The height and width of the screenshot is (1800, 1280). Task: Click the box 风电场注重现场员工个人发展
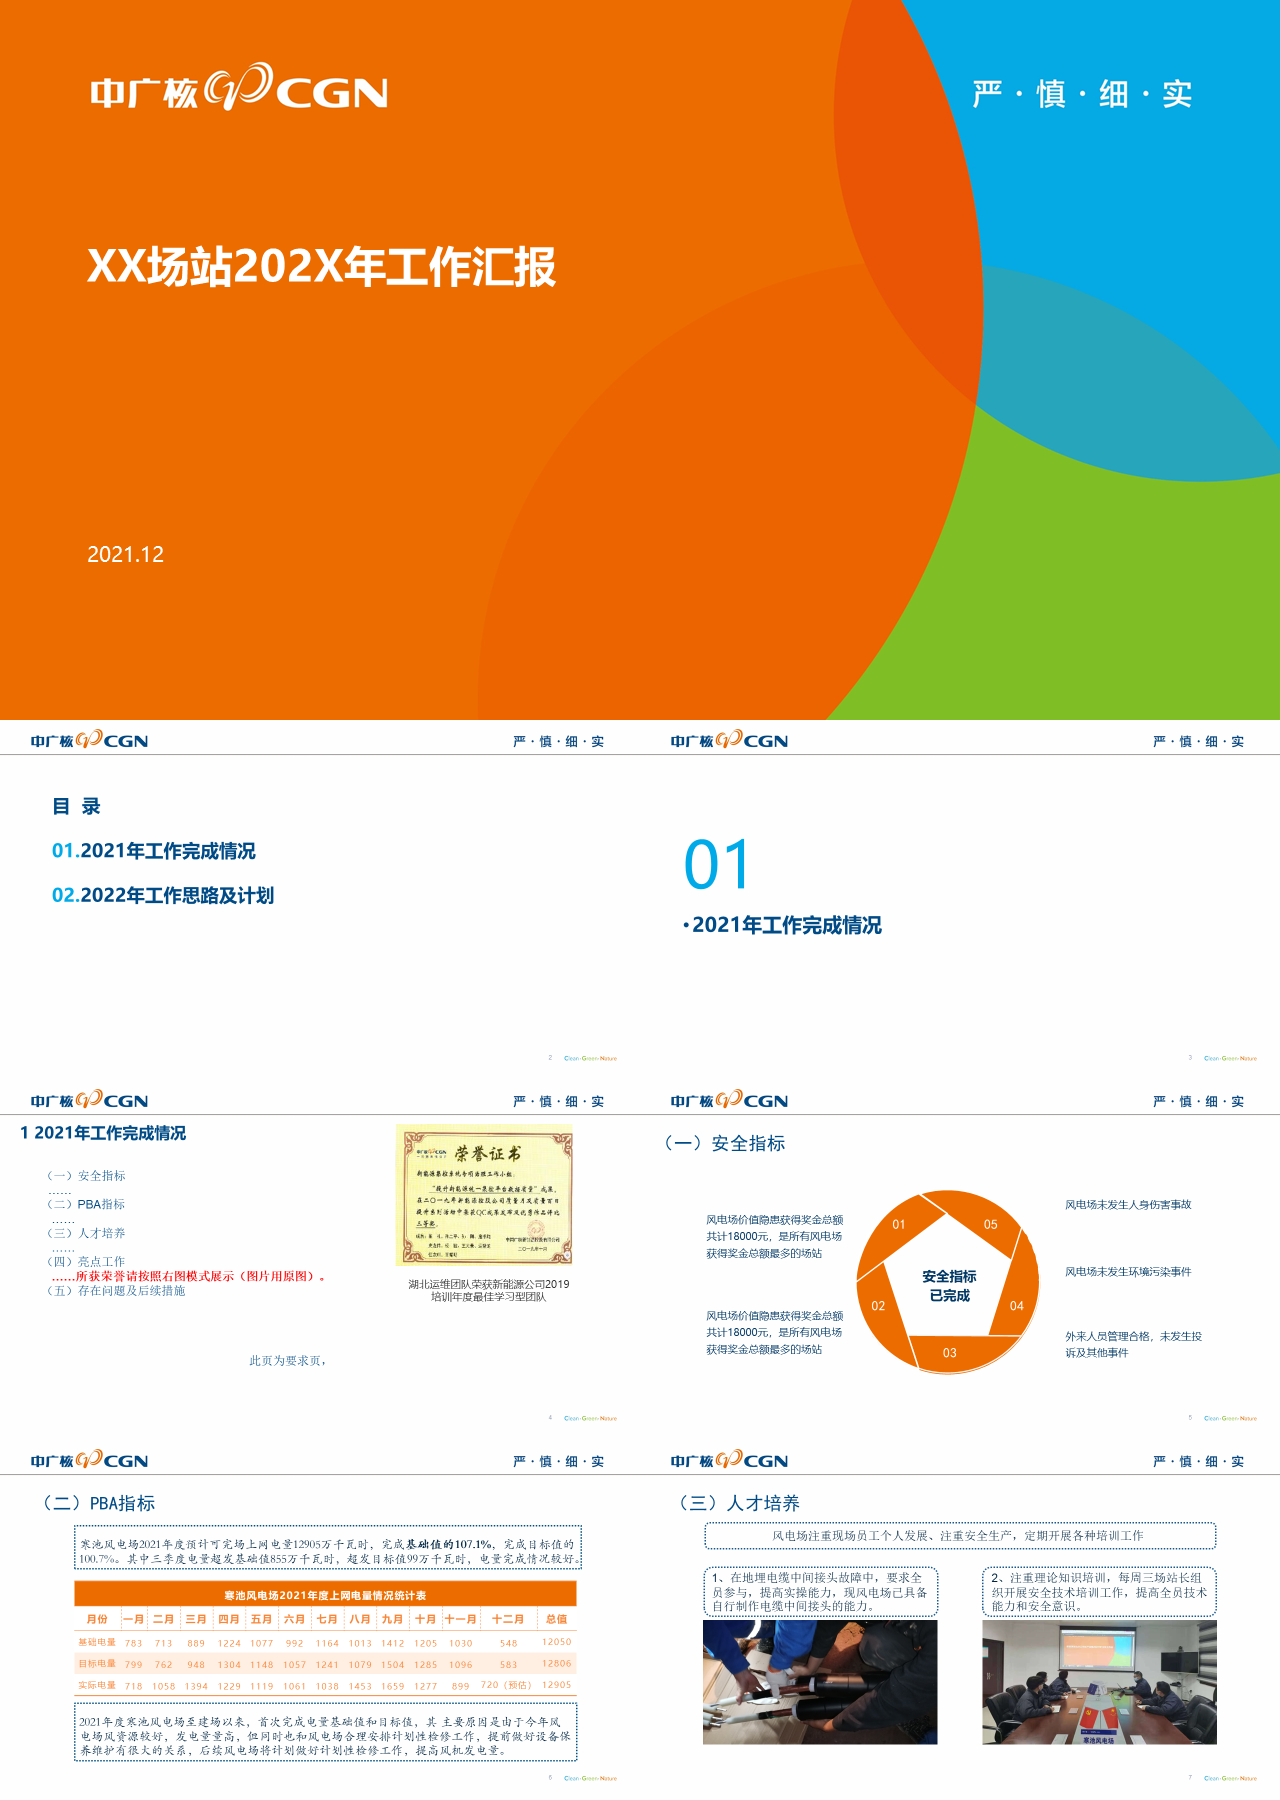click(960, 1535)
